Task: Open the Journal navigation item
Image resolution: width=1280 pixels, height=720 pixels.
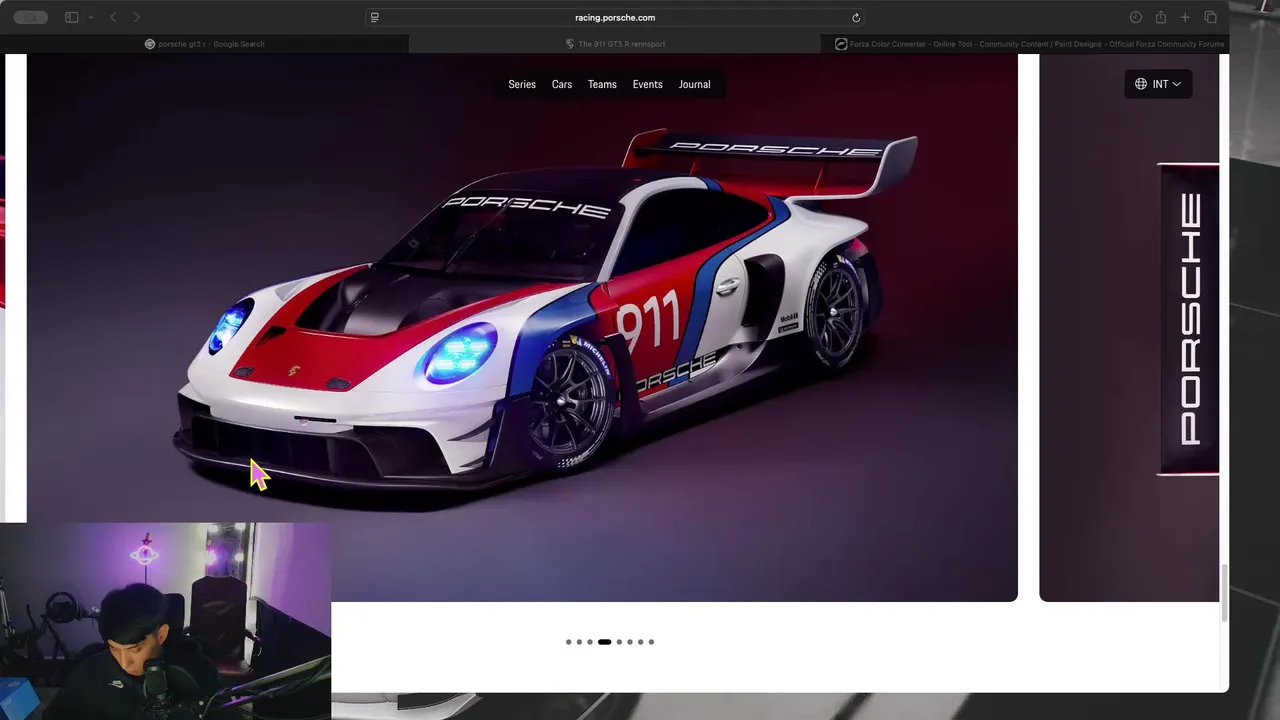Action: 694,84
